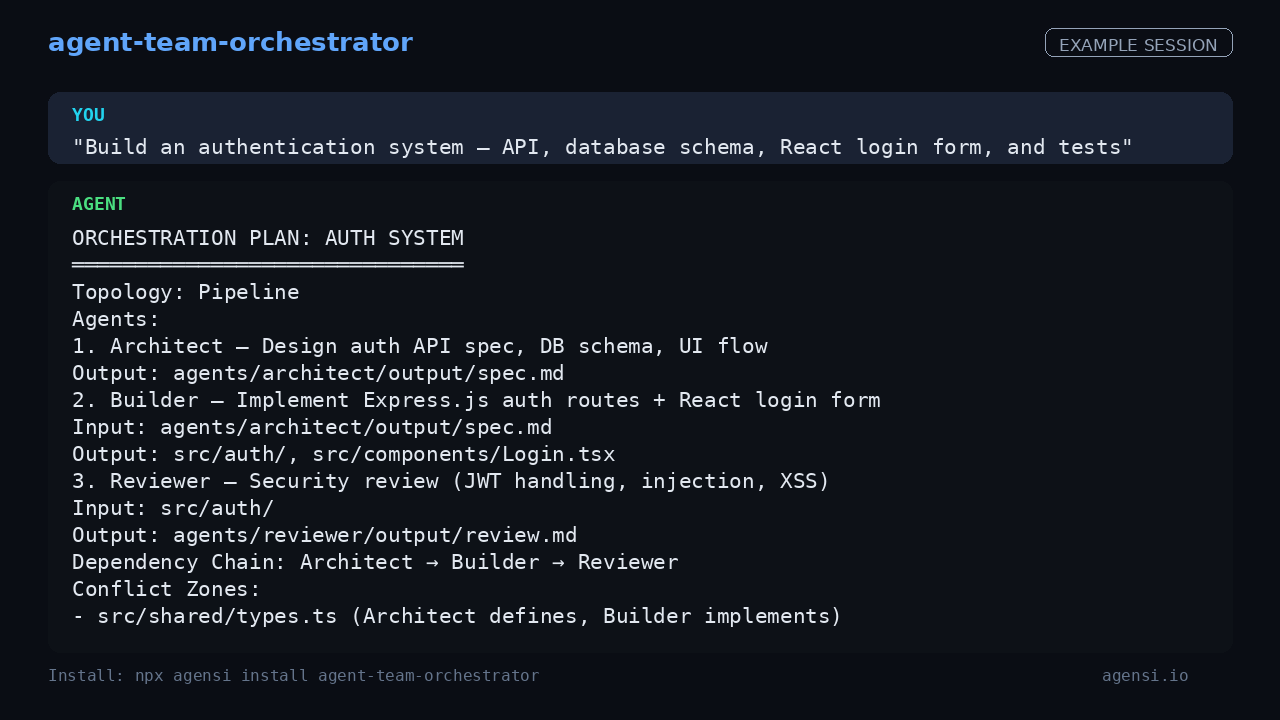Select the 3. Reviewer security review line

click(451, 481)
